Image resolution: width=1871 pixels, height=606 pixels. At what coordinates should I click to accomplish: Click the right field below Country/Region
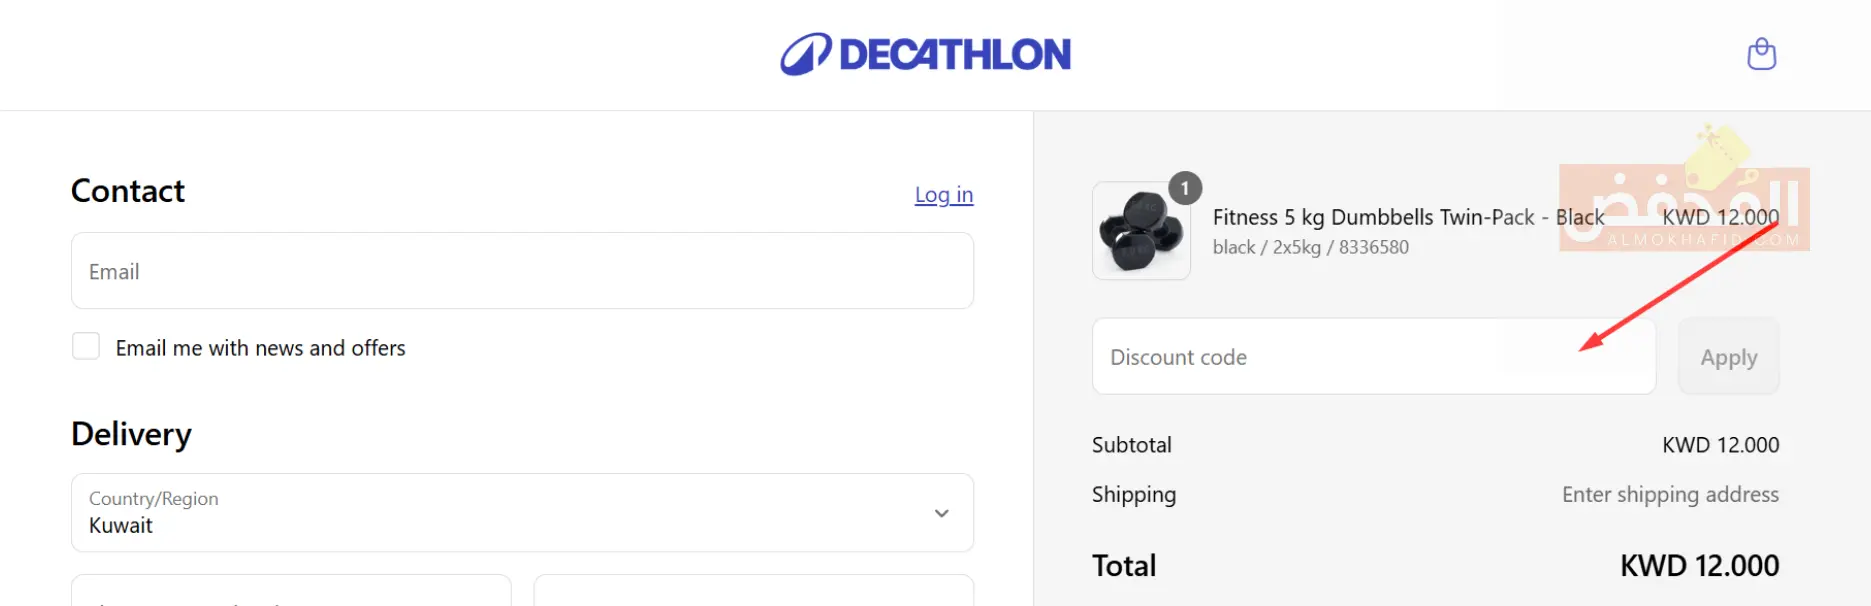click(753, 591)
